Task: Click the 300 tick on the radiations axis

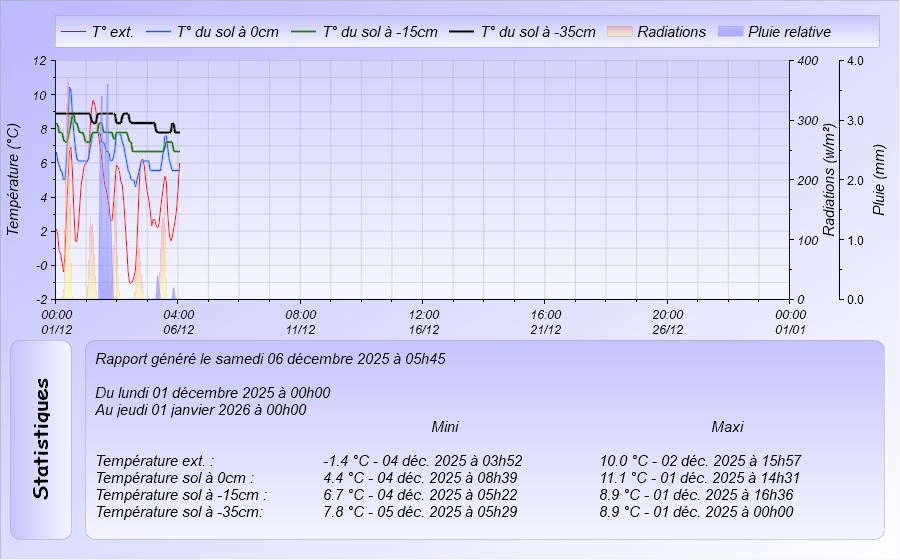Action: [808, 120]
